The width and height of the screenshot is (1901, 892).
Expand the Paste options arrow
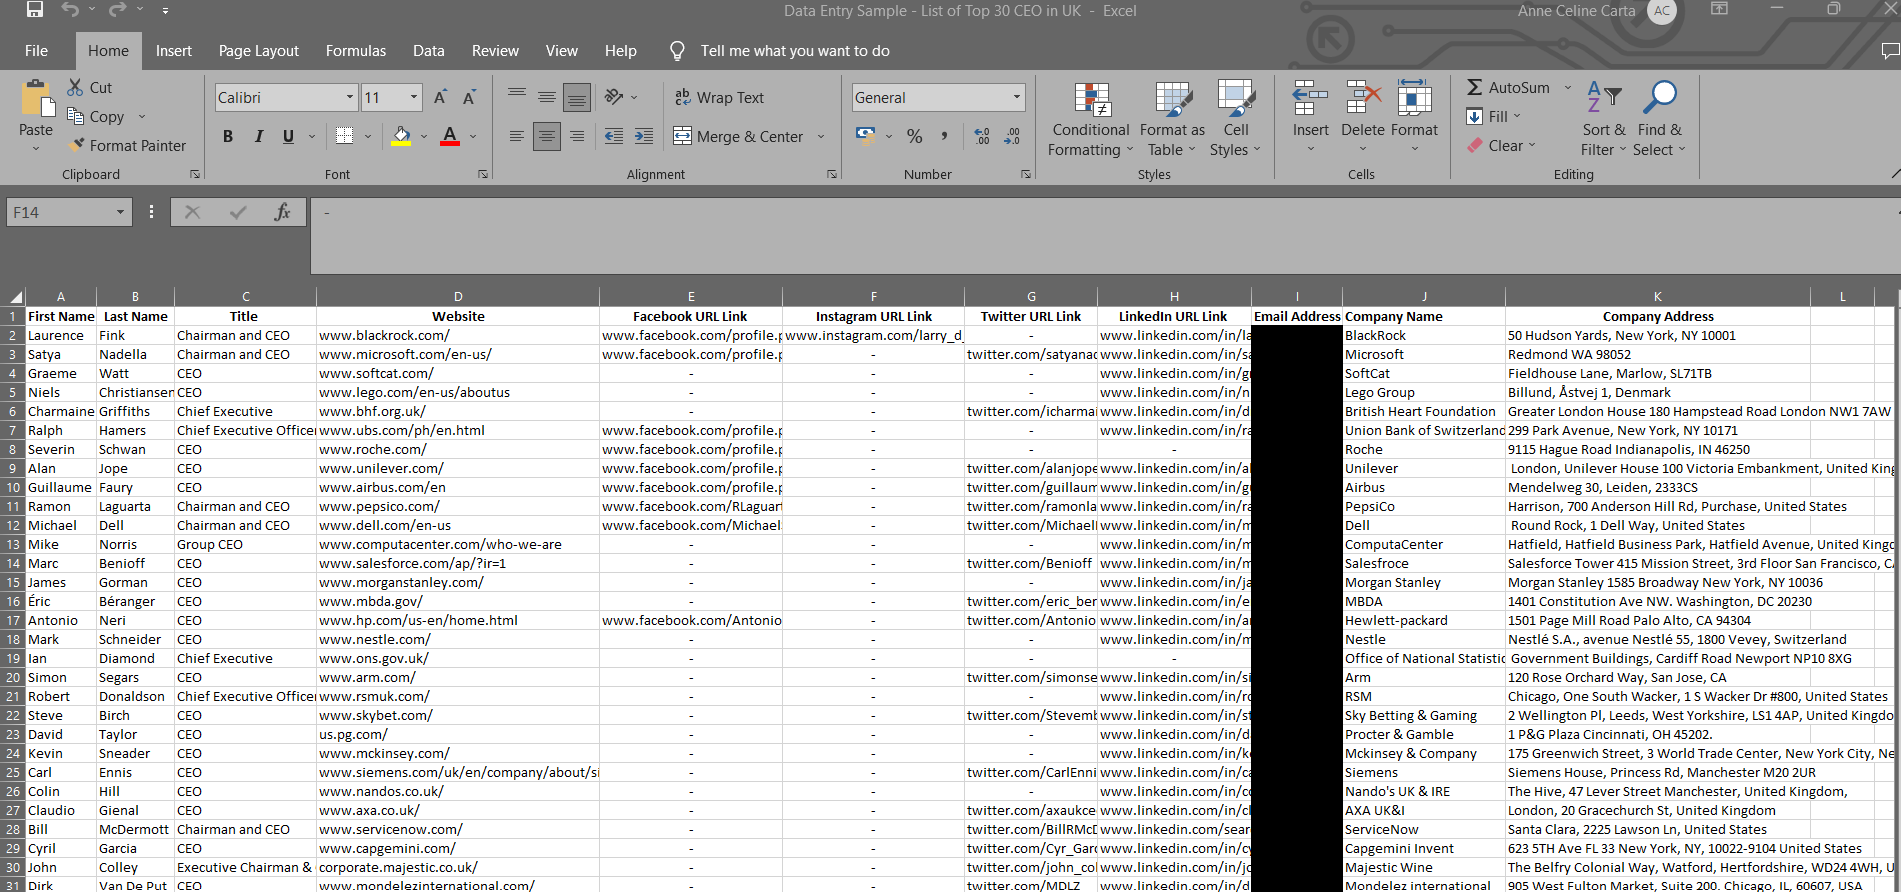click(36, 149)
